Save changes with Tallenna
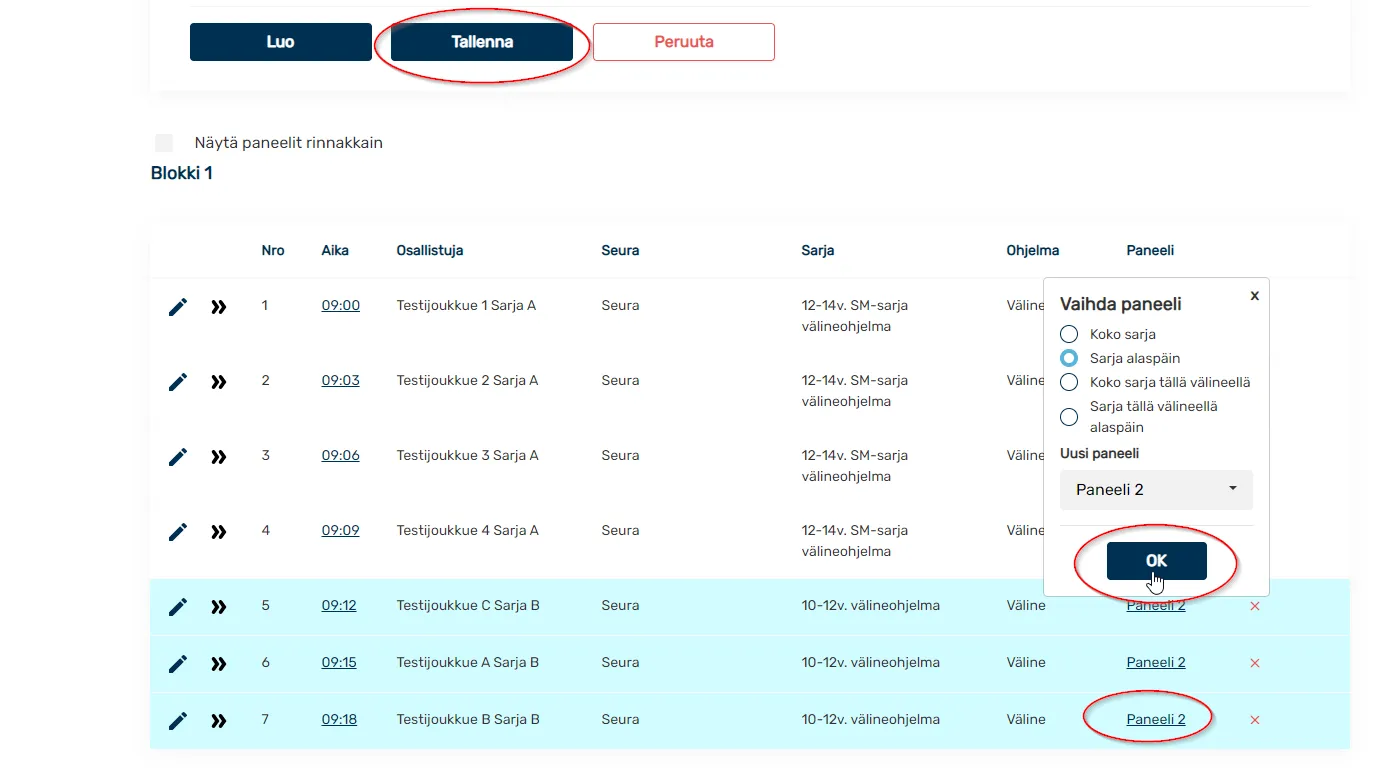Image resolution: width=1379 pixels, height=777 pixels. pos(482,42)
